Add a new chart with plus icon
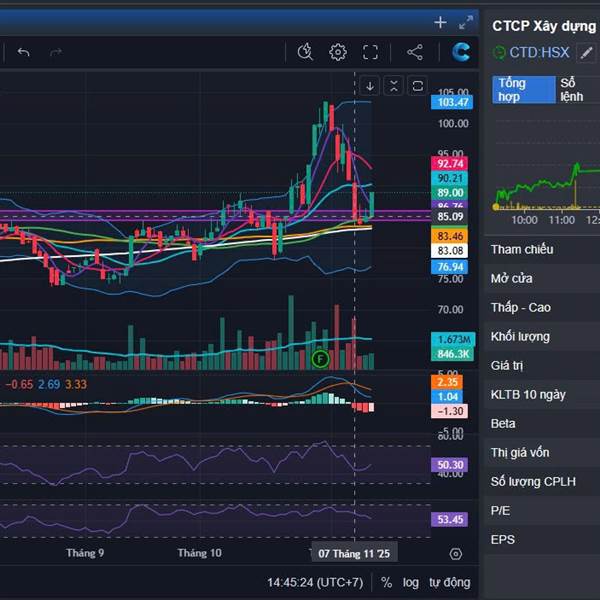 coord(440,22)
